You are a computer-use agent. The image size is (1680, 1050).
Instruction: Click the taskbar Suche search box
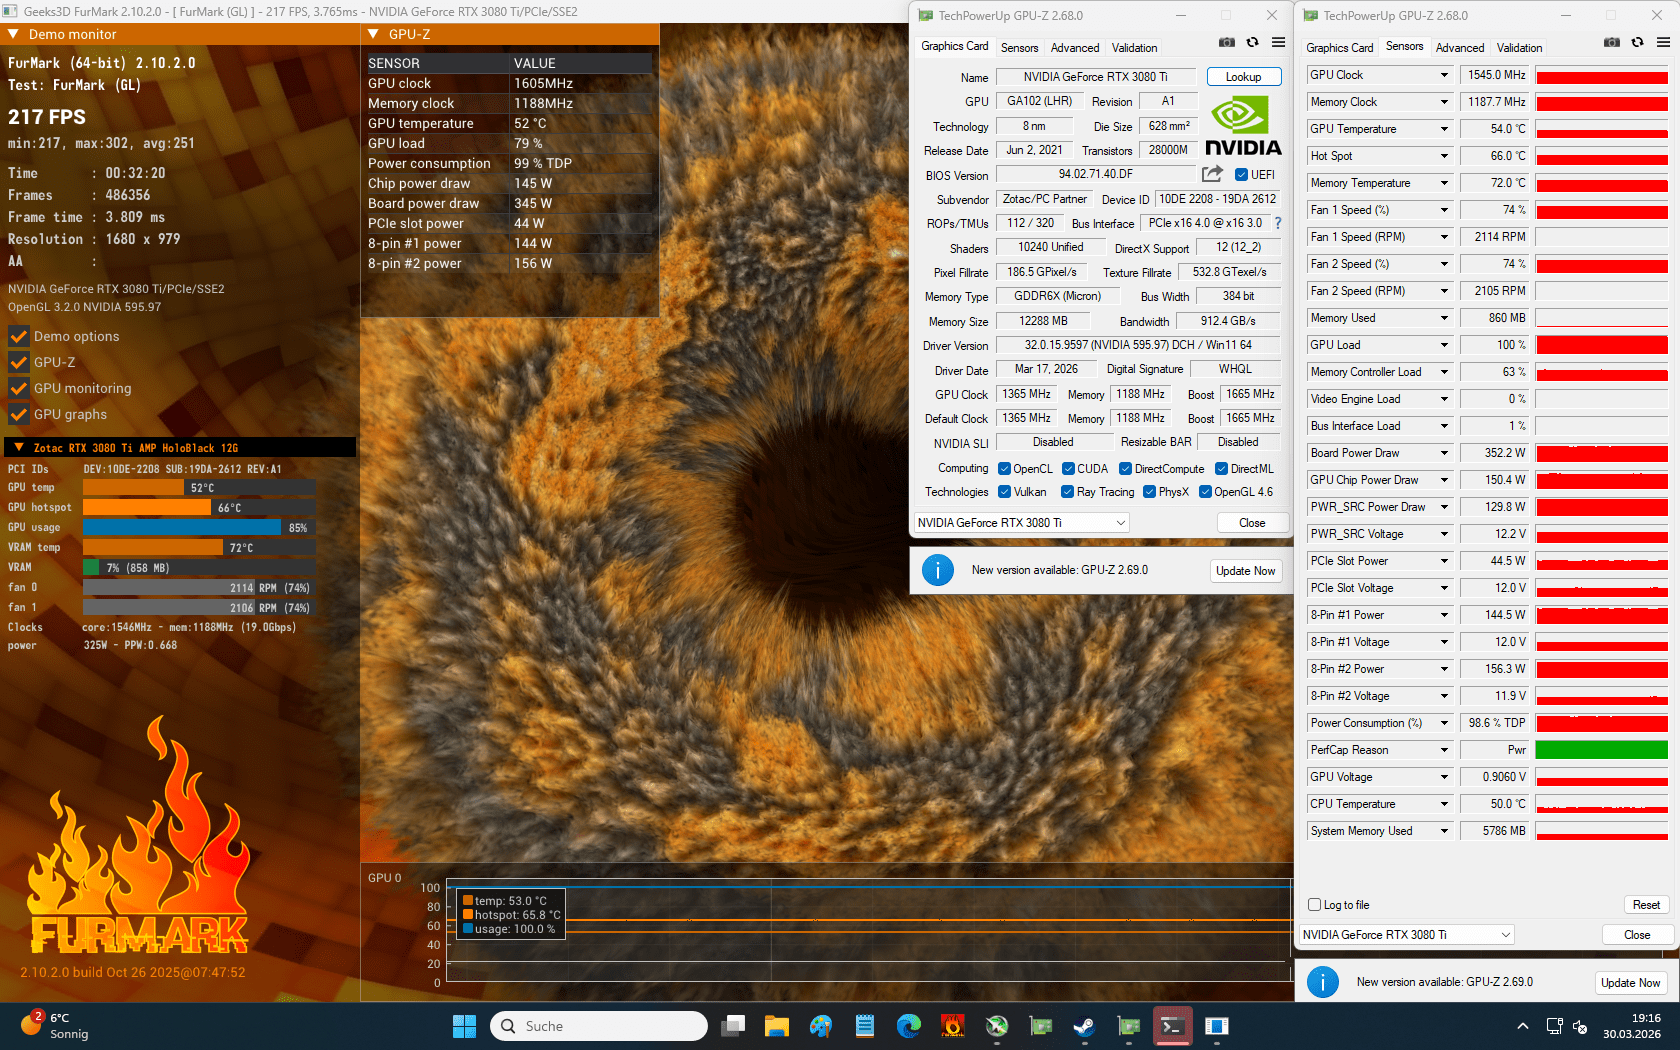(599, 1026)
